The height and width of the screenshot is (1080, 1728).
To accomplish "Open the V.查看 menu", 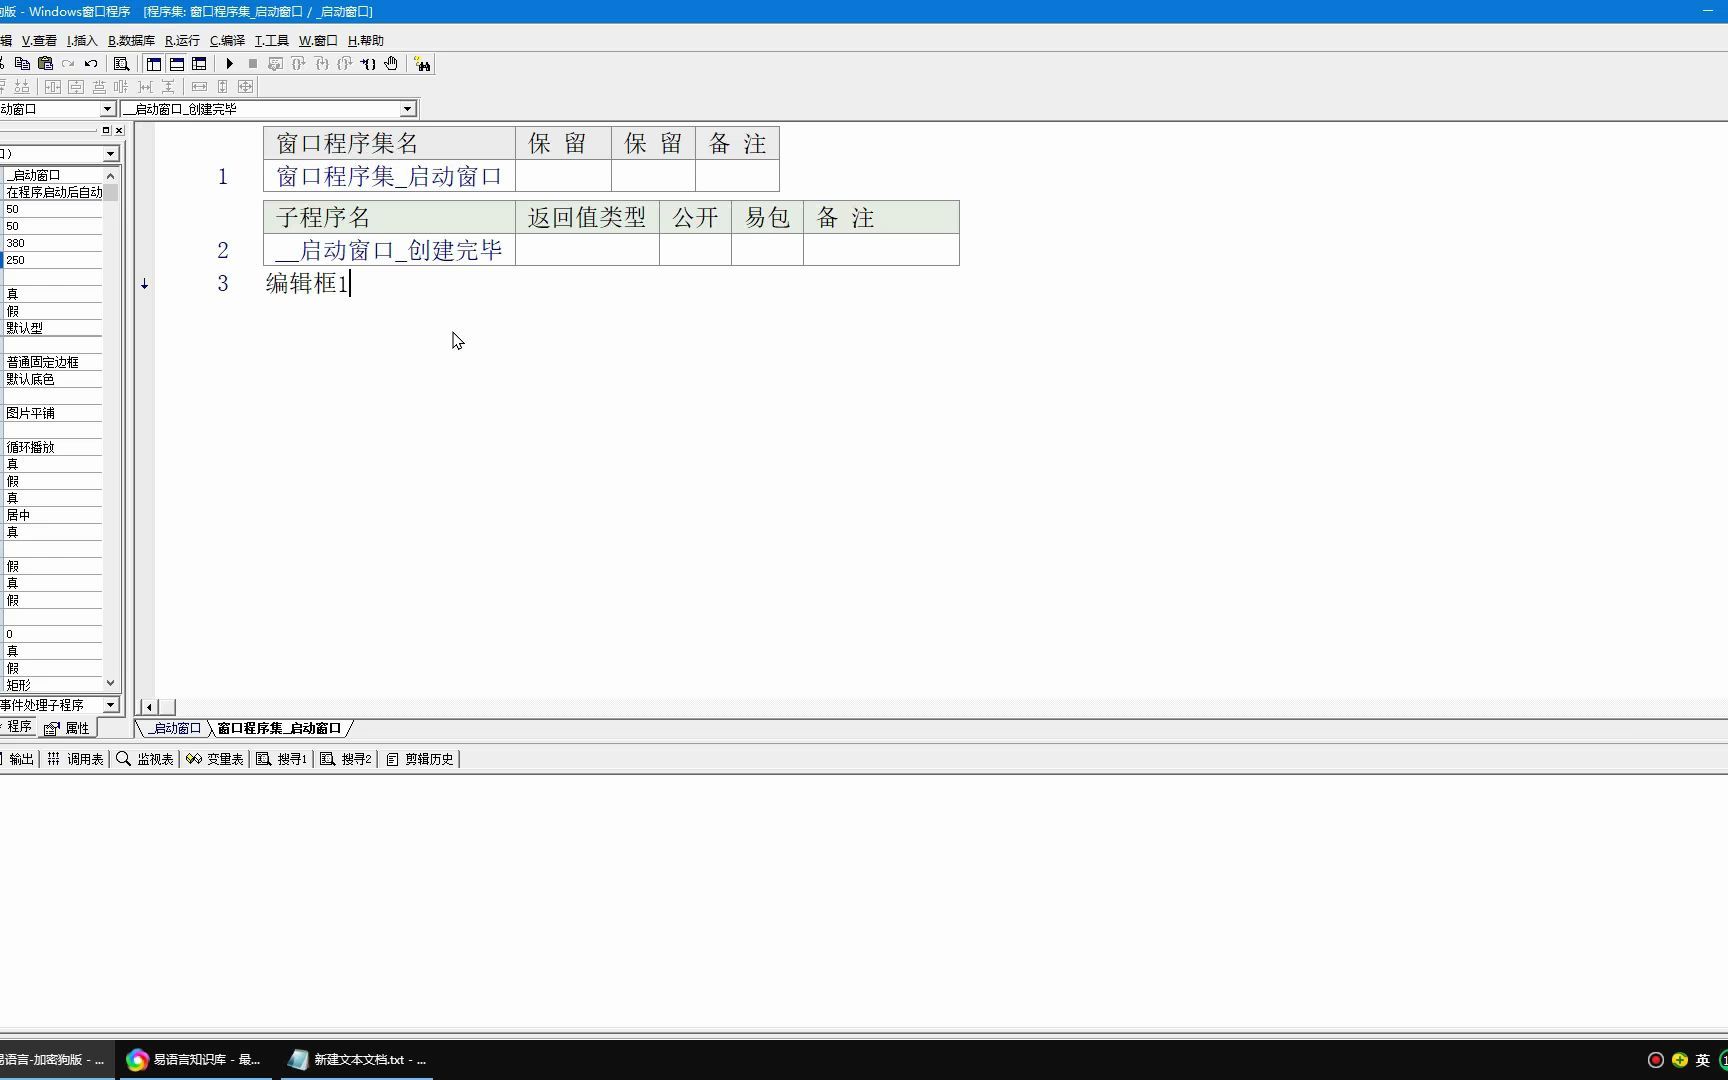I will coord(39,41).
